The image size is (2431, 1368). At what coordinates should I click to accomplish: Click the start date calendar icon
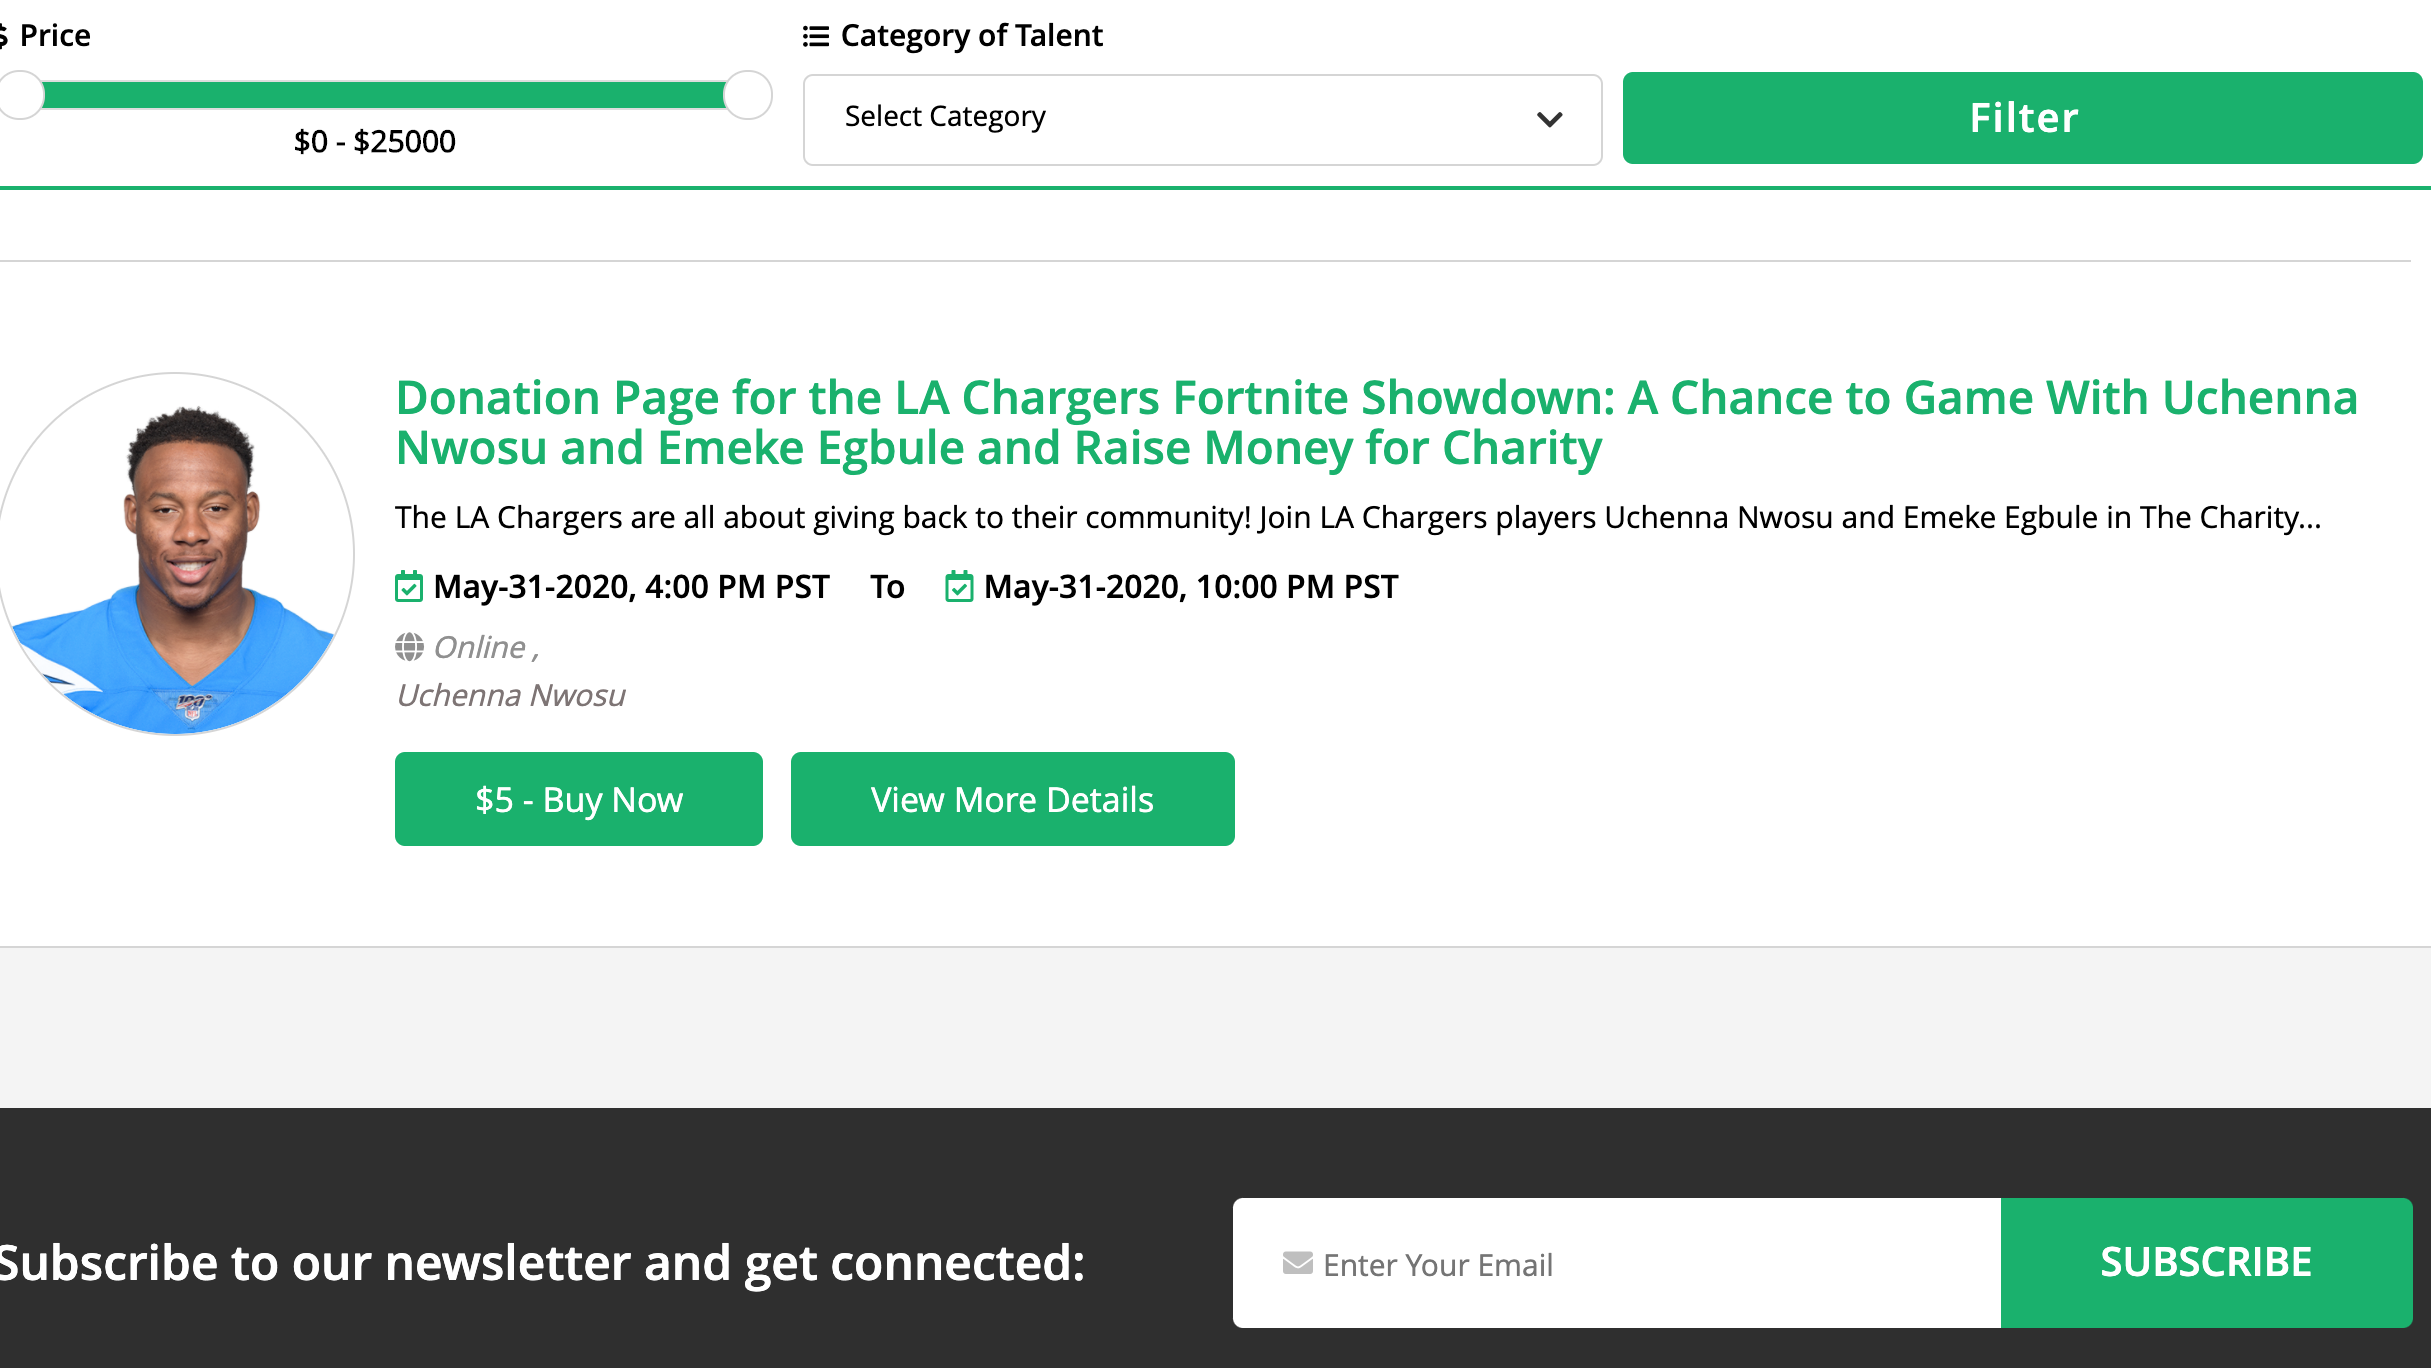click(409, 587)
